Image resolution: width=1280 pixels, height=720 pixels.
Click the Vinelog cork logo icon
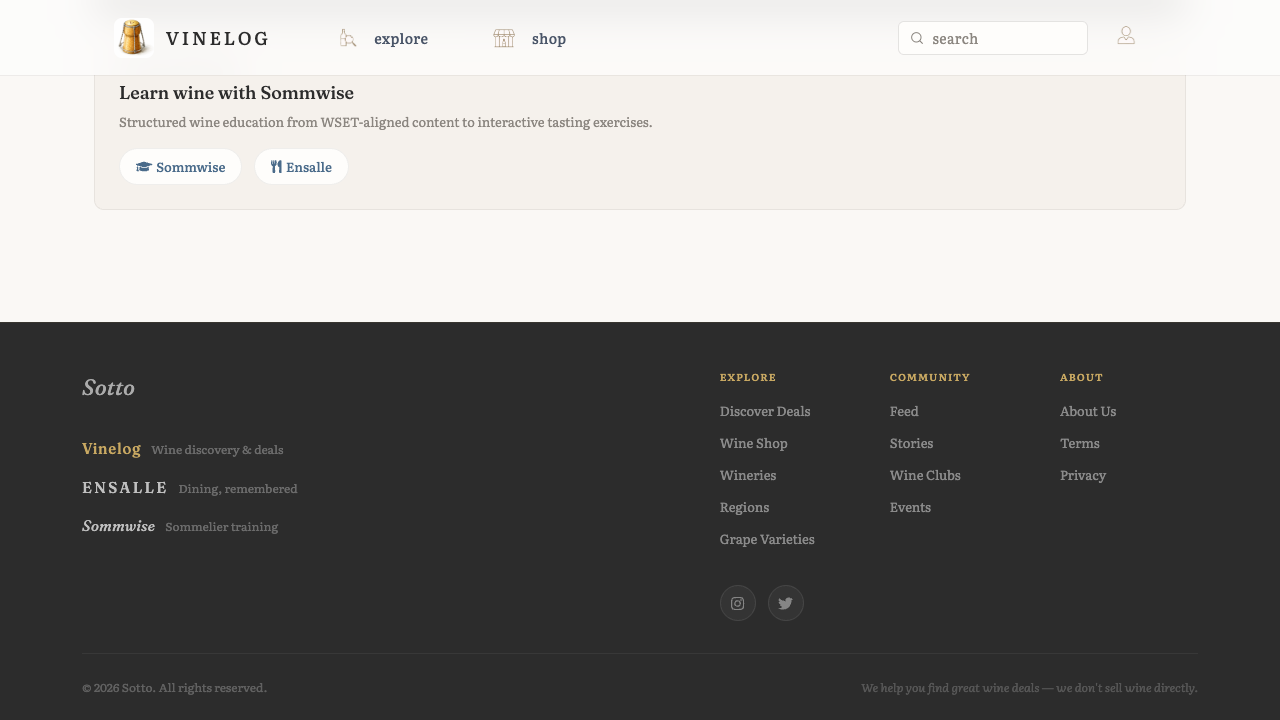pos(134,38)
